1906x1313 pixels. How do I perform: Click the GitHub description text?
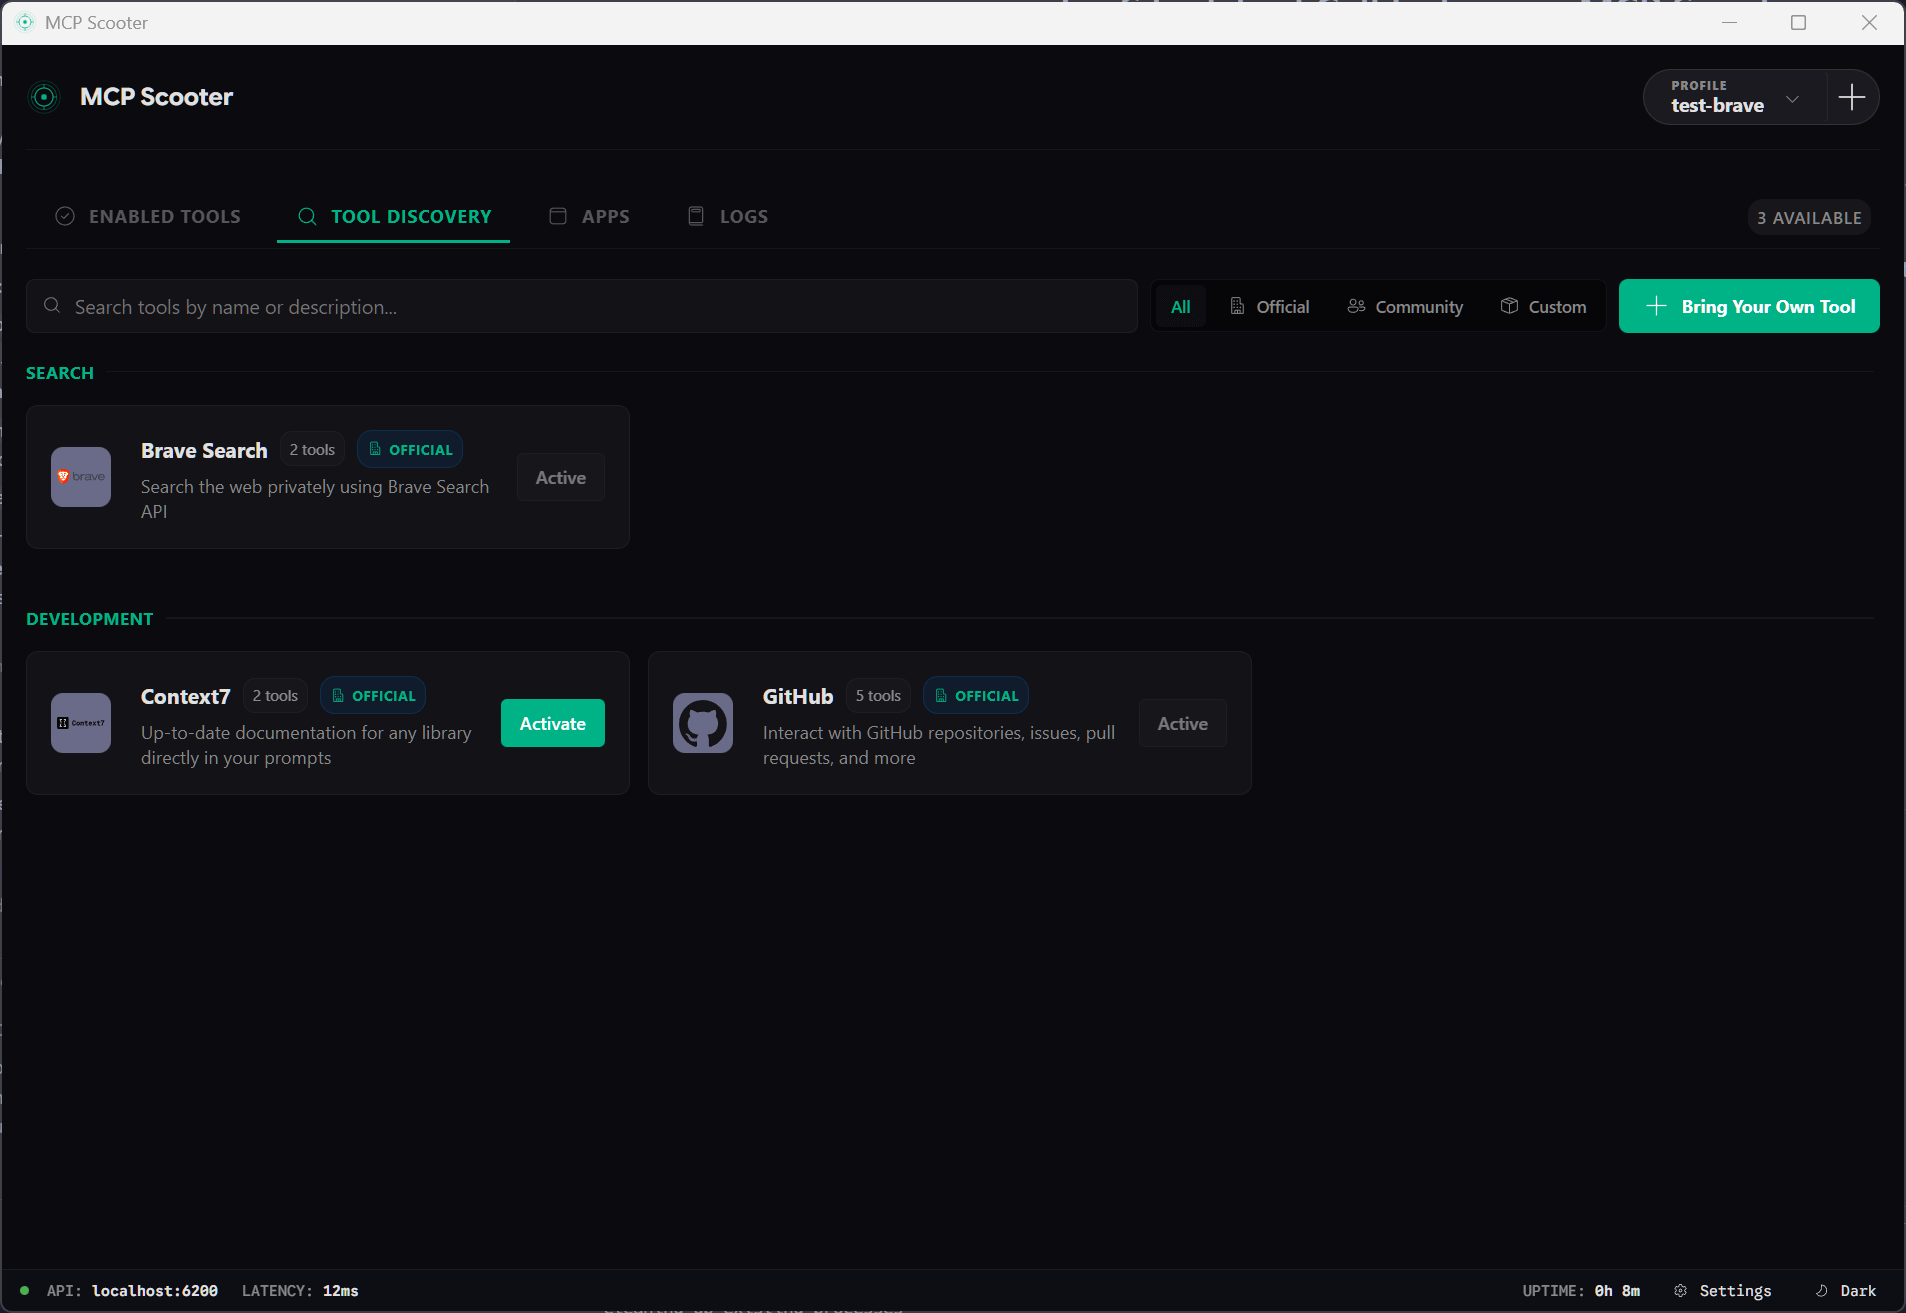coord(939,745)
